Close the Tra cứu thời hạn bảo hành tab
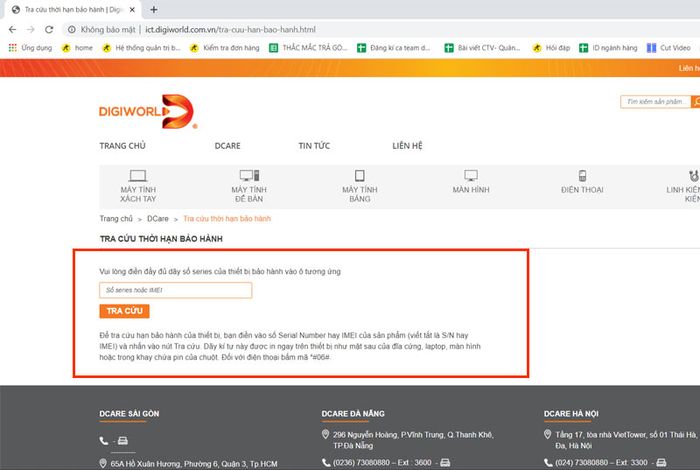The width and height of the screenshot is (700, 470). click(x=132, y=9)
